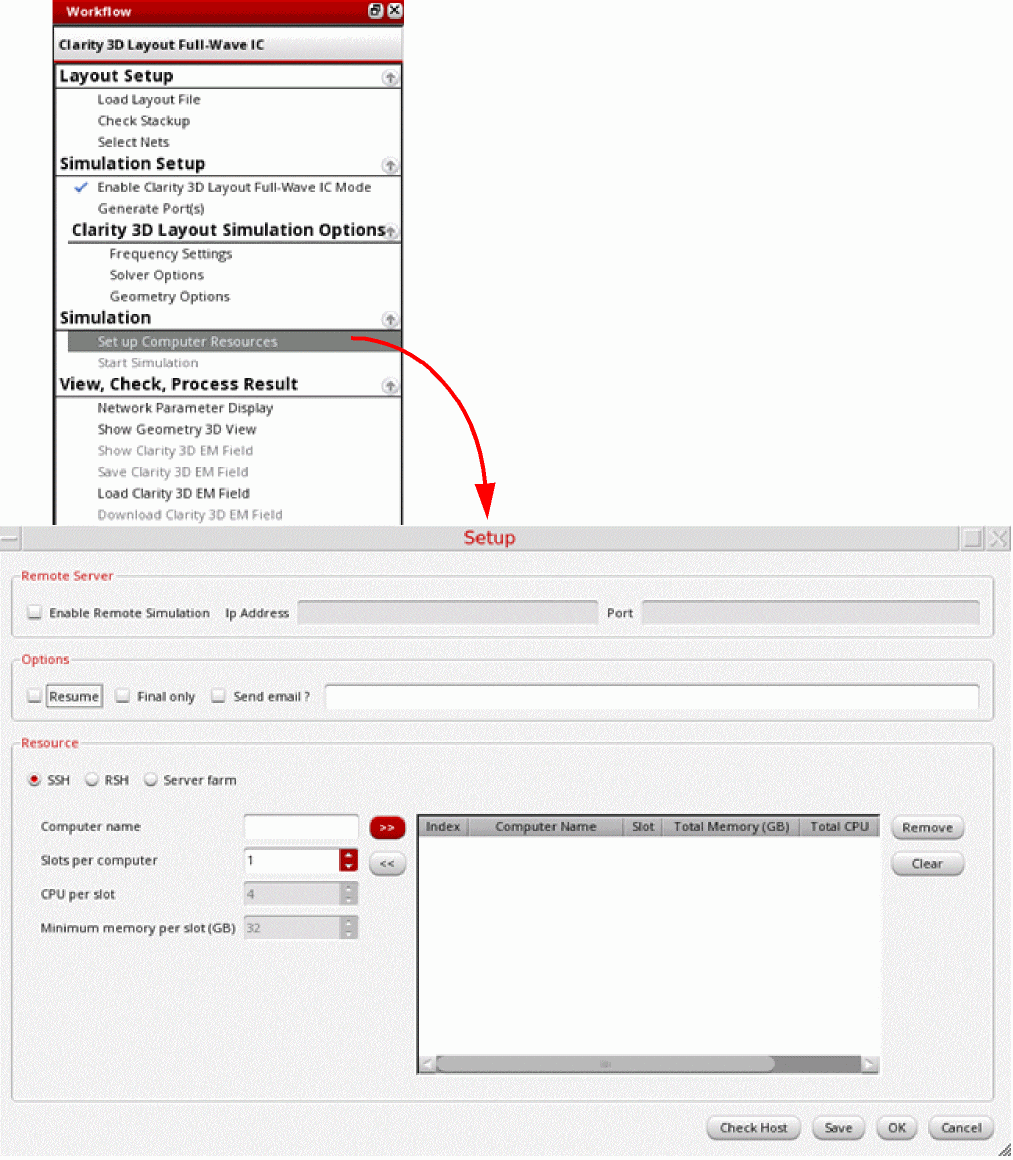Viewport: 1013px width, 1160px height.
Task: Open Frequency Settings
Action: pos(171,254)
